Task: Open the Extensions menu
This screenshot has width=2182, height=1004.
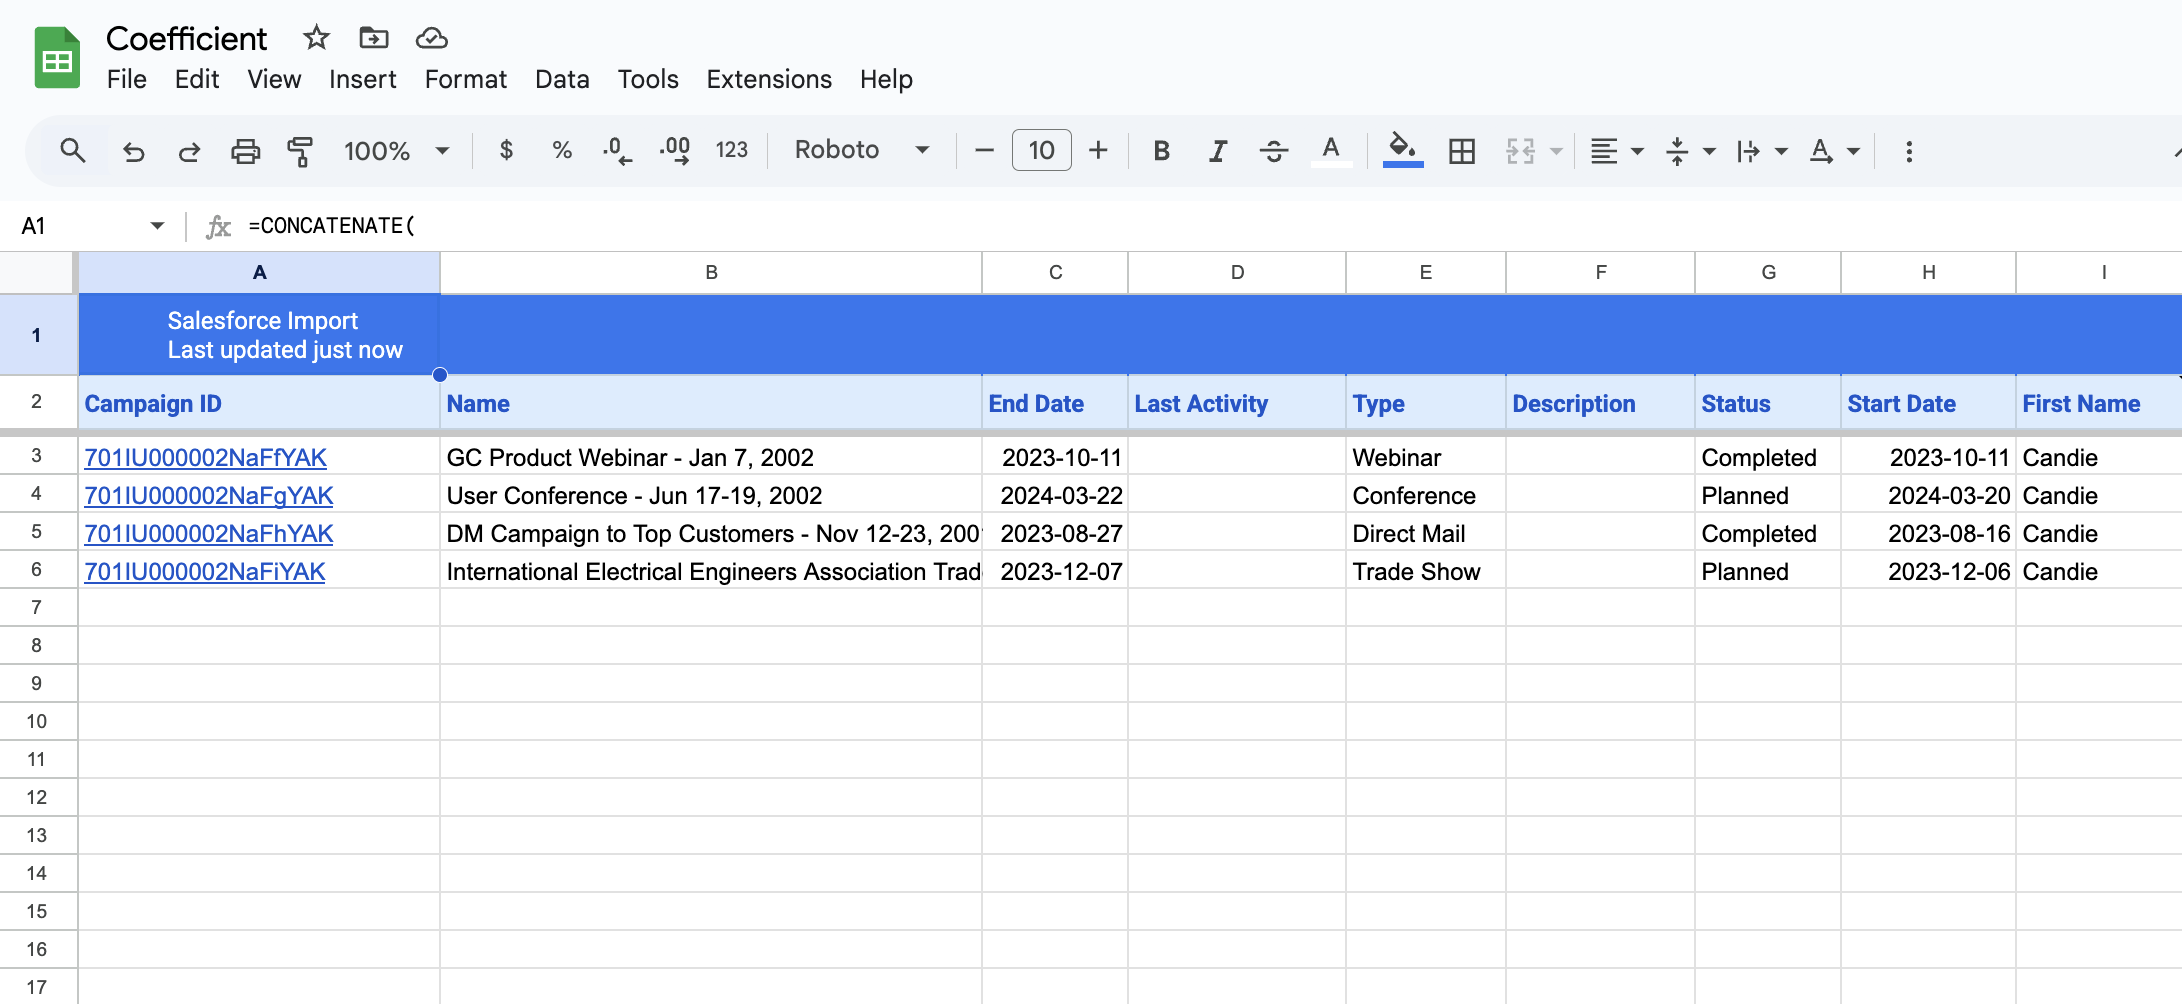Action: point(768,79)
